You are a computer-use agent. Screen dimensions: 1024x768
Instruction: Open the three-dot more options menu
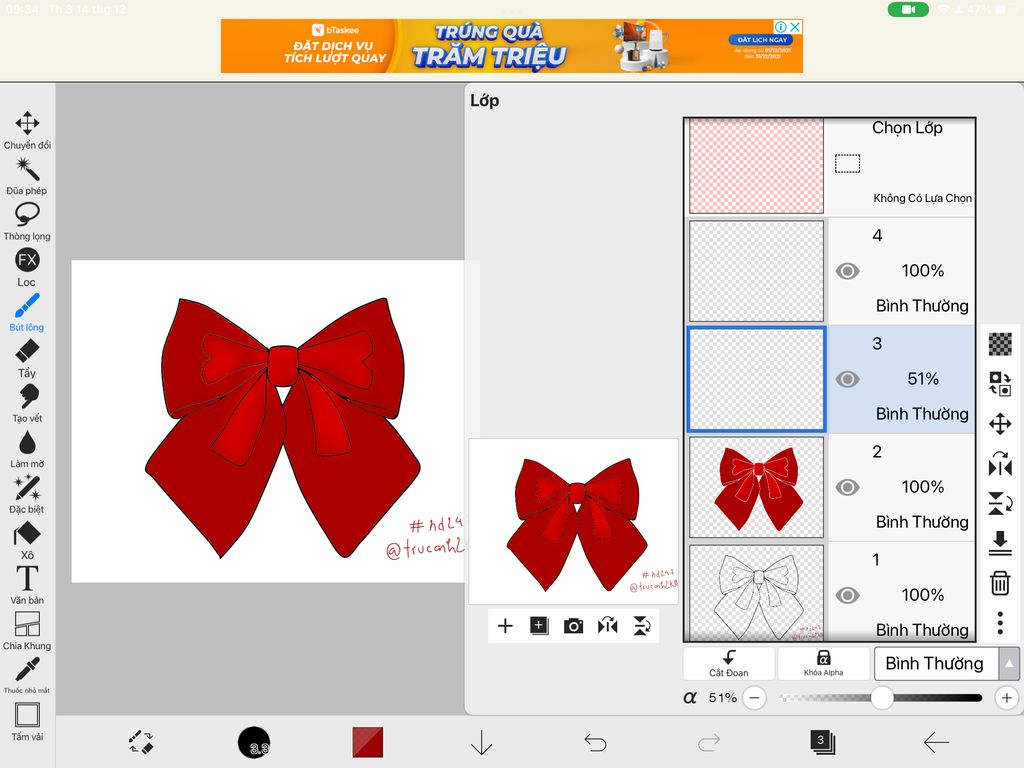[1000, 622]
